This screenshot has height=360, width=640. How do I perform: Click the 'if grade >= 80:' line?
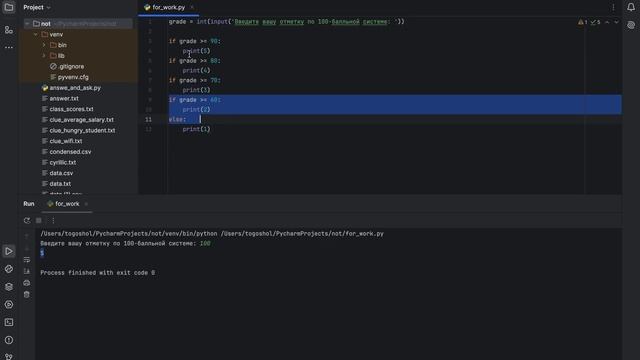[195, 60]
